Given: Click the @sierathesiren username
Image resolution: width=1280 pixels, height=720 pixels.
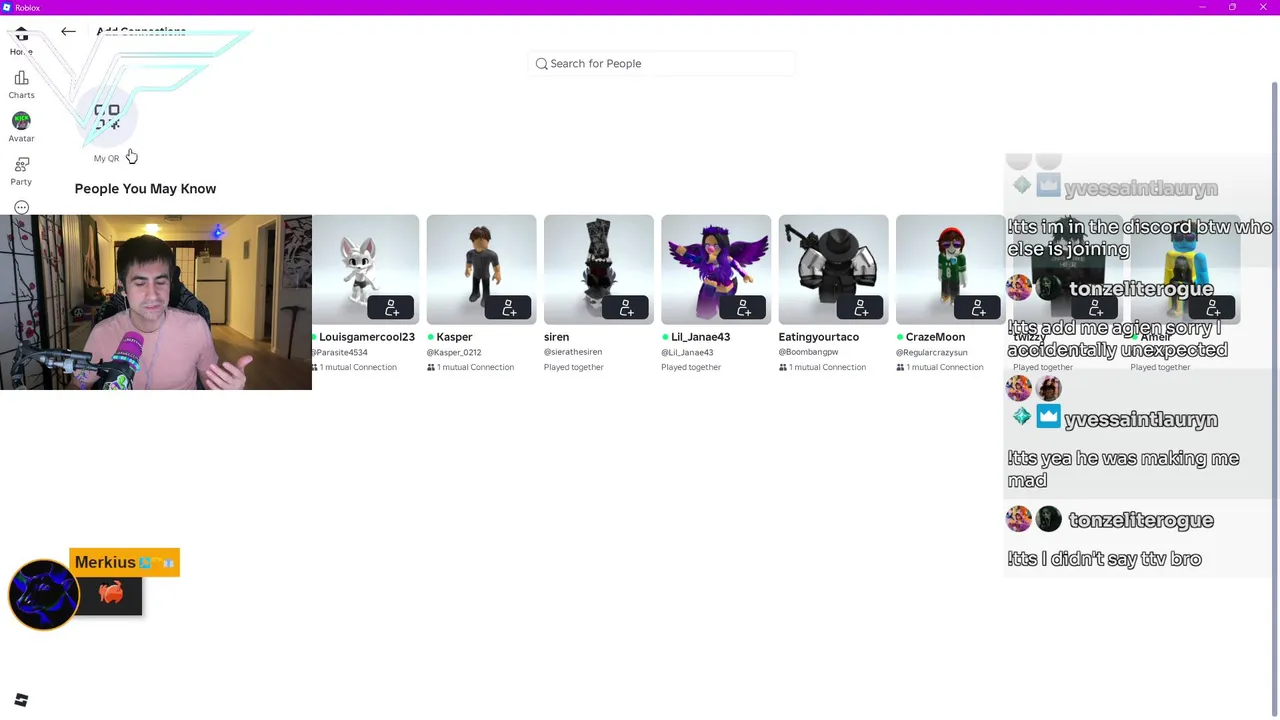Looking at the screenshot, I should coord(573,352).
